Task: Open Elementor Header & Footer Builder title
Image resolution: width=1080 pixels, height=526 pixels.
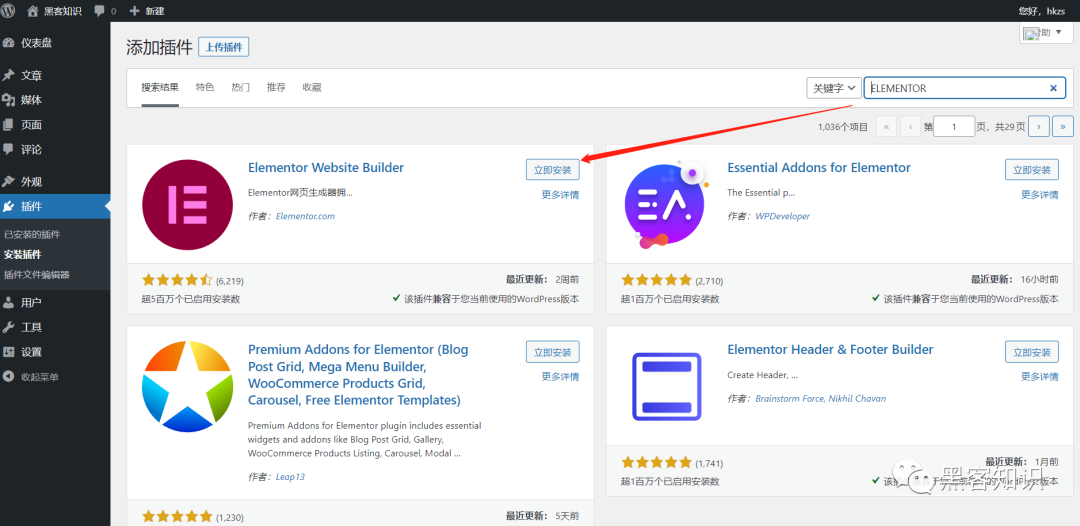Action: point(830,349)
